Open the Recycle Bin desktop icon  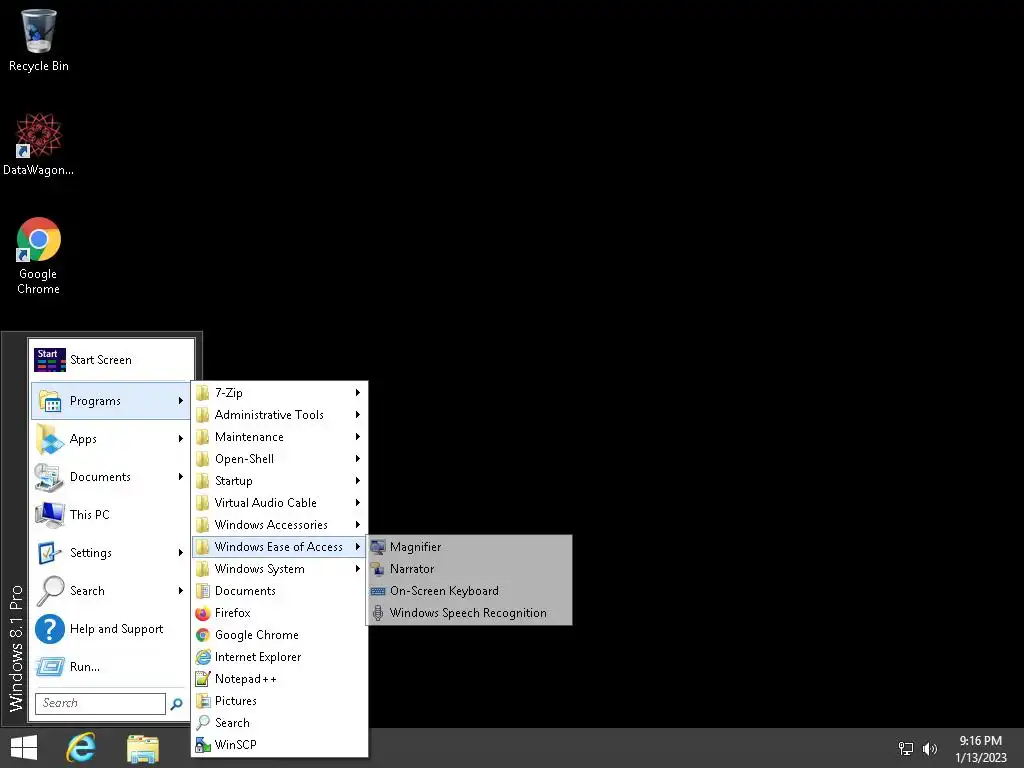39,40
